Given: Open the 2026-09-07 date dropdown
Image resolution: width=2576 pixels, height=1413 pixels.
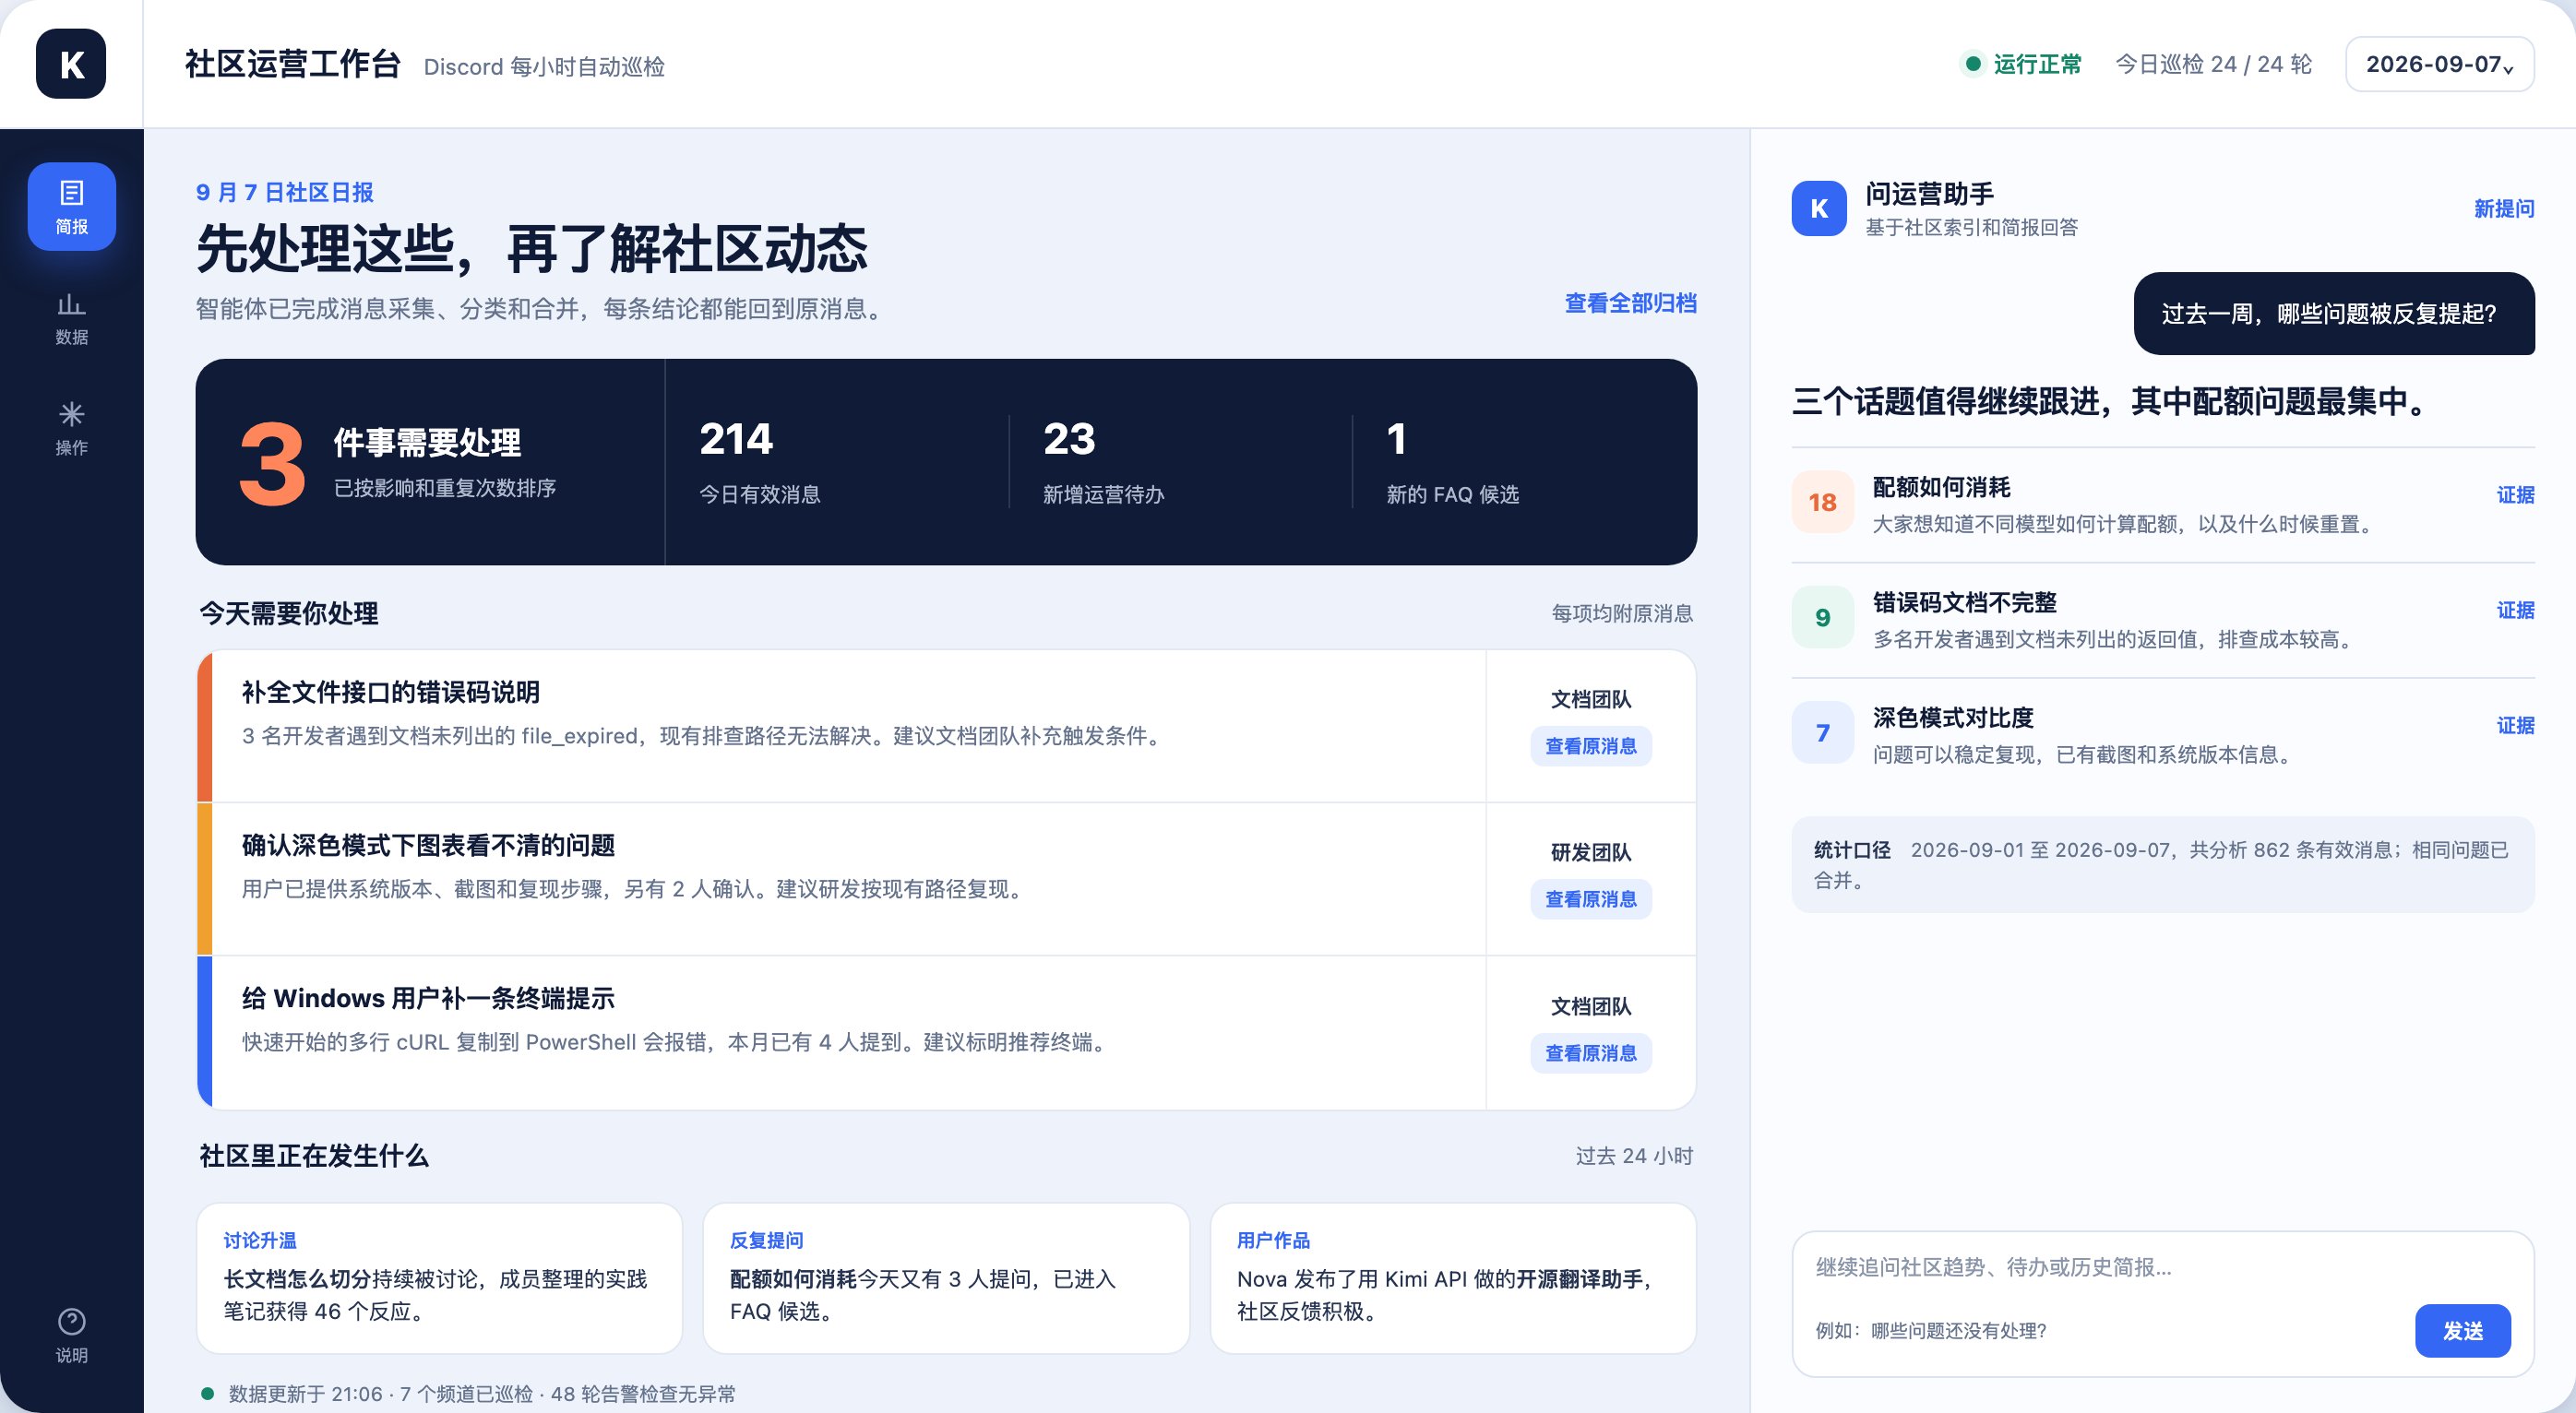Looking at the screenshot, I should pyautogui.click(x=2439, y=64).
